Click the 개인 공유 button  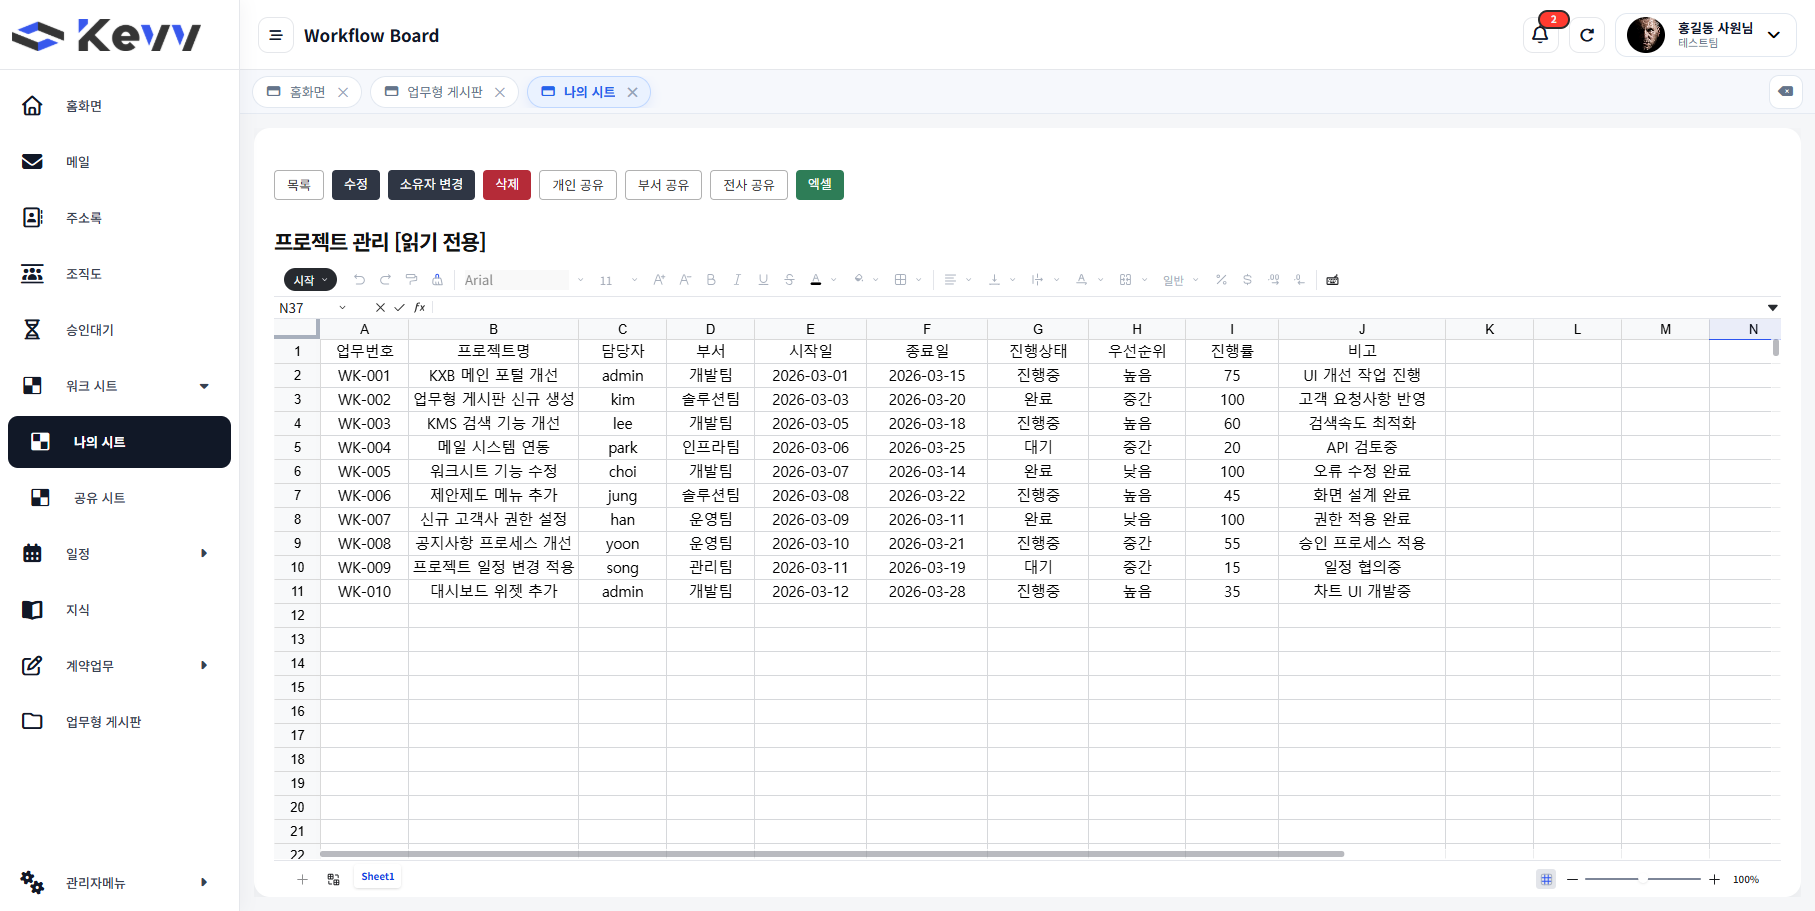[578, 185]
